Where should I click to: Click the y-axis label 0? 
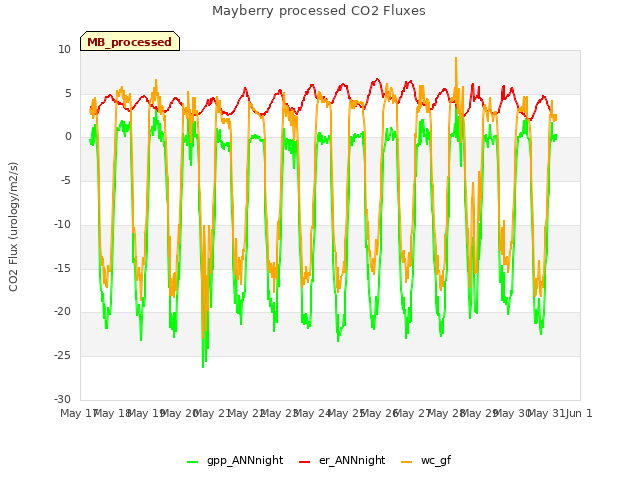pyautogui.click(x=68, y=137)
